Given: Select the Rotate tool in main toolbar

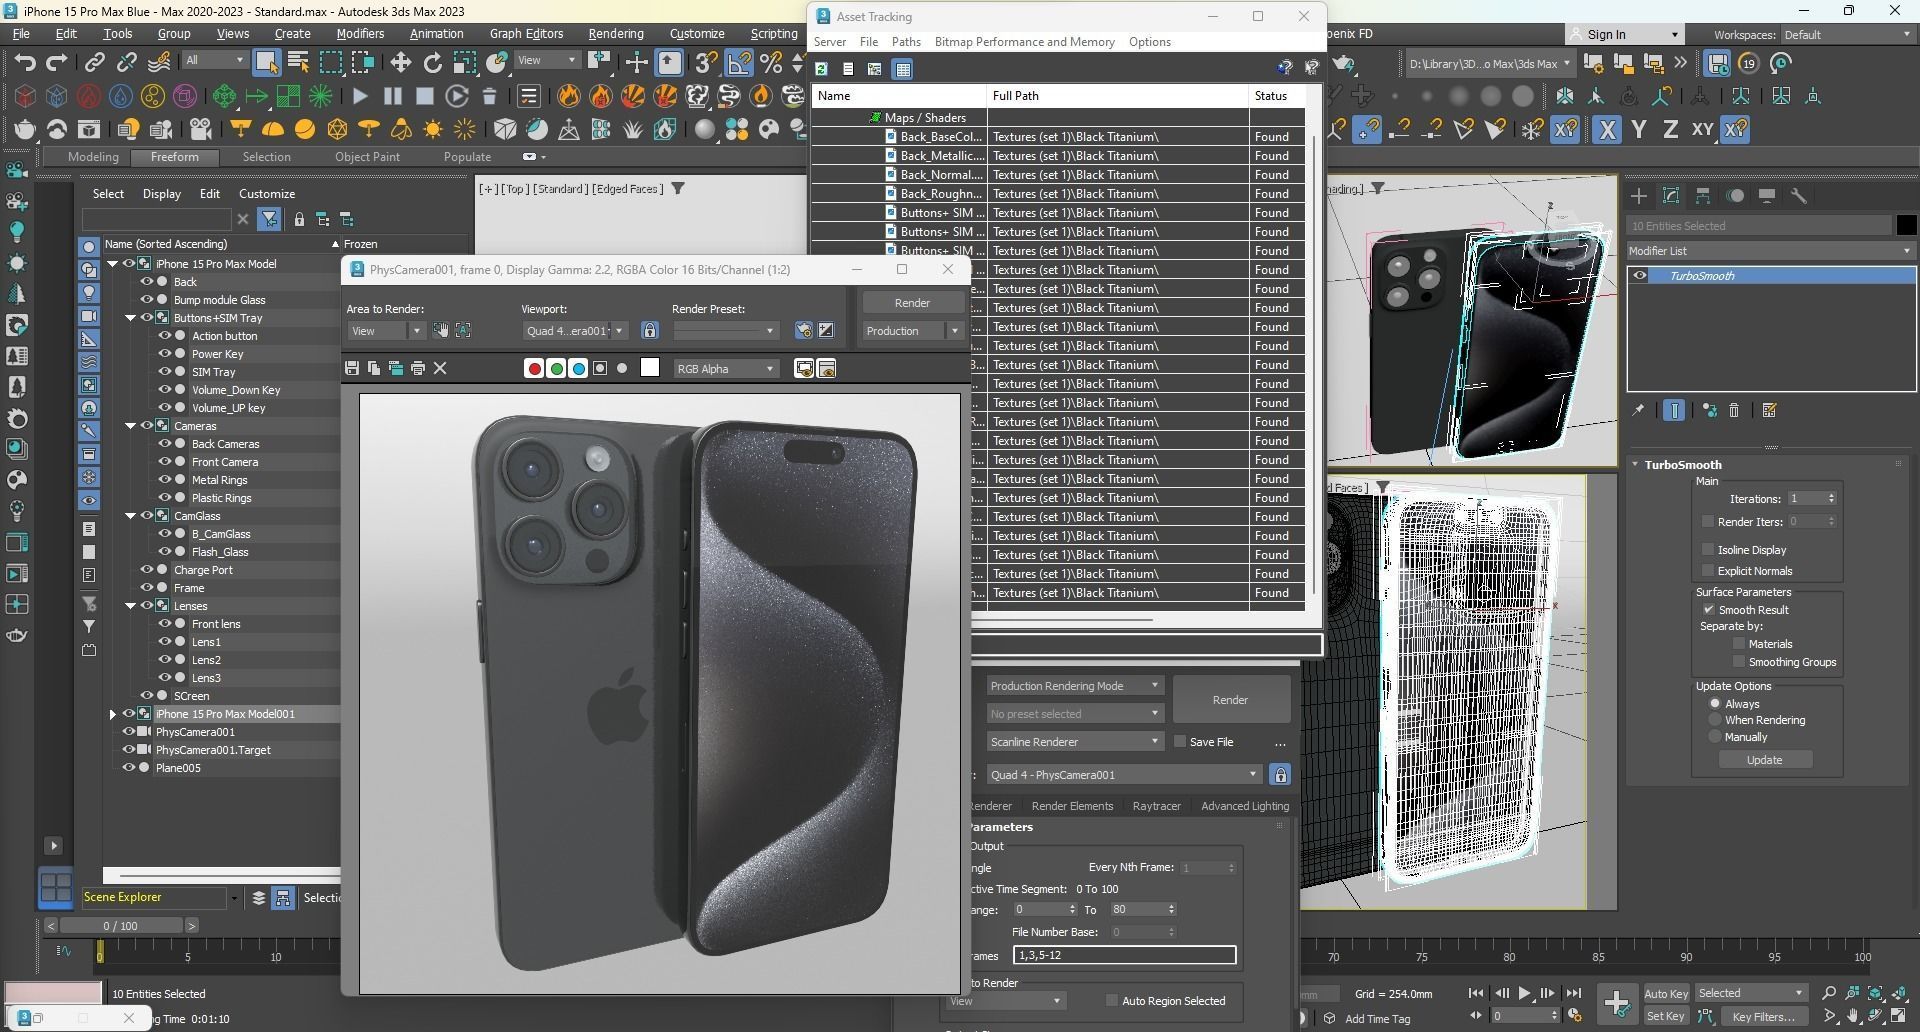Looking at the screenshot, I should [432, 63].
